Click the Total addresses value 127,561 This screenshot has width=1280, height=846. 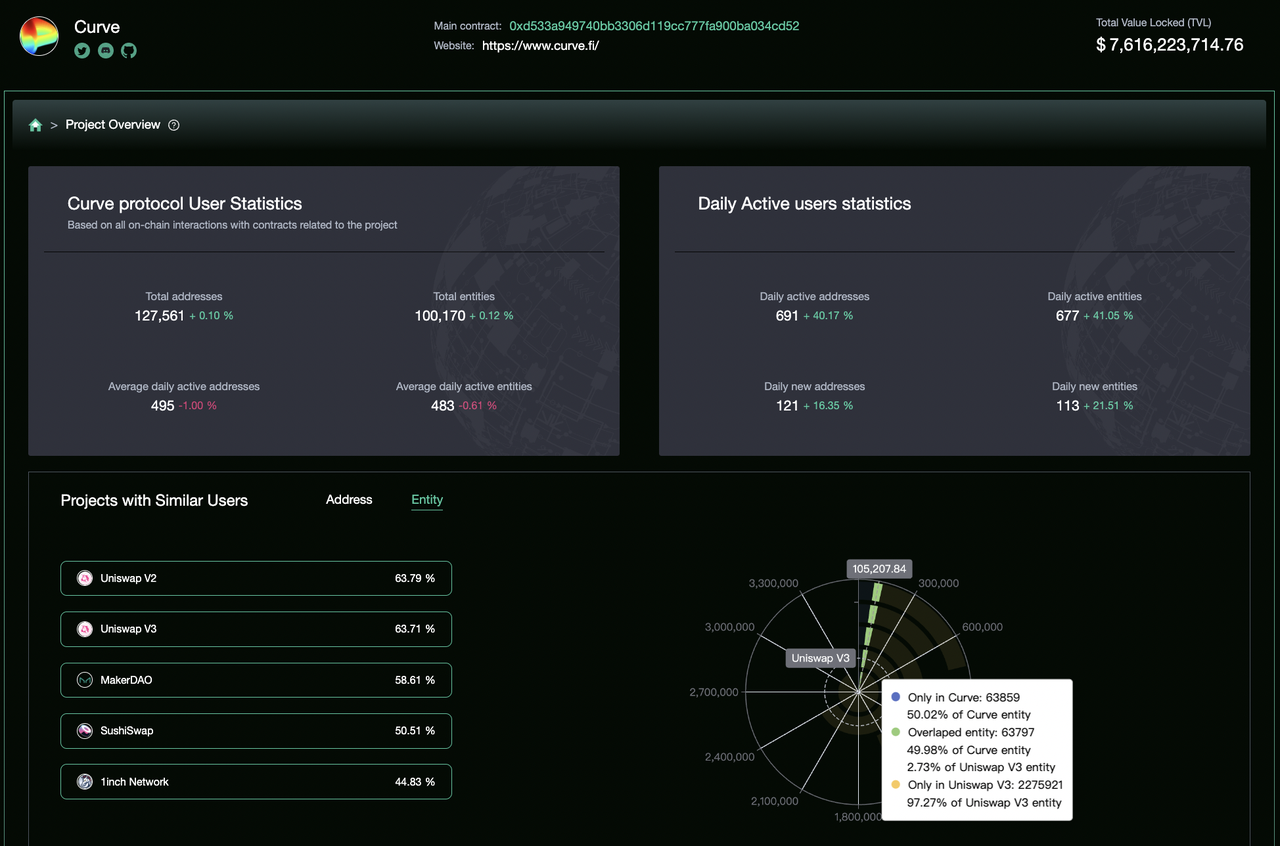click(160, 316)
